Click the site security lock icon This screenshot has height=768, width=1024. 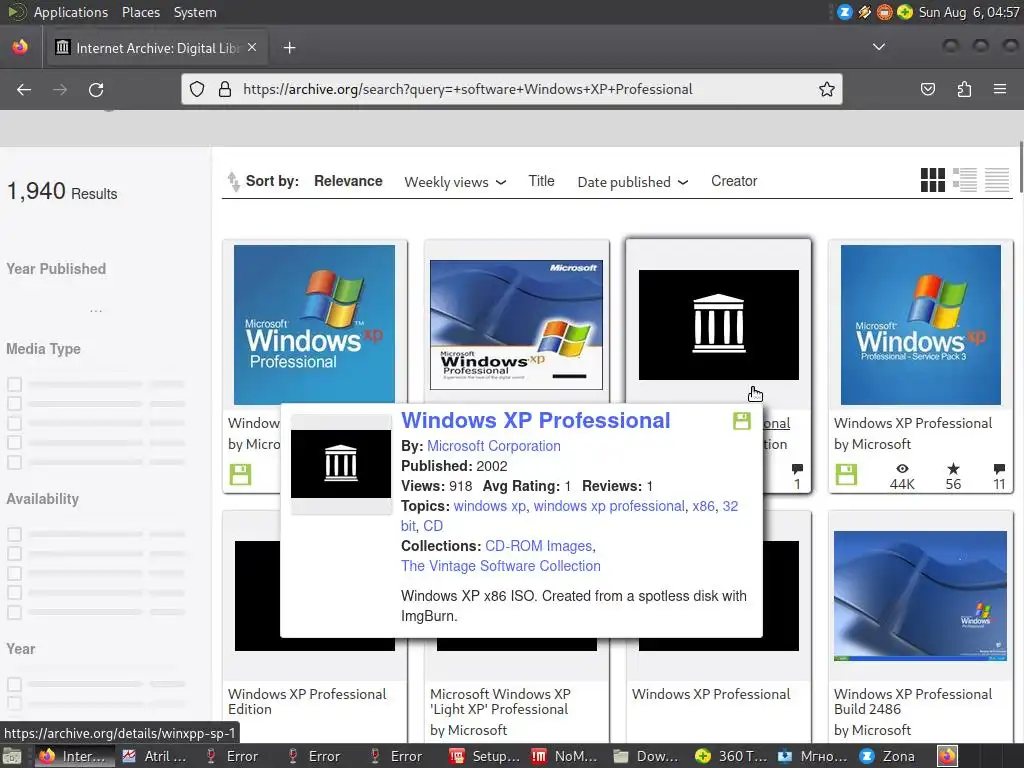click(225, 89)
